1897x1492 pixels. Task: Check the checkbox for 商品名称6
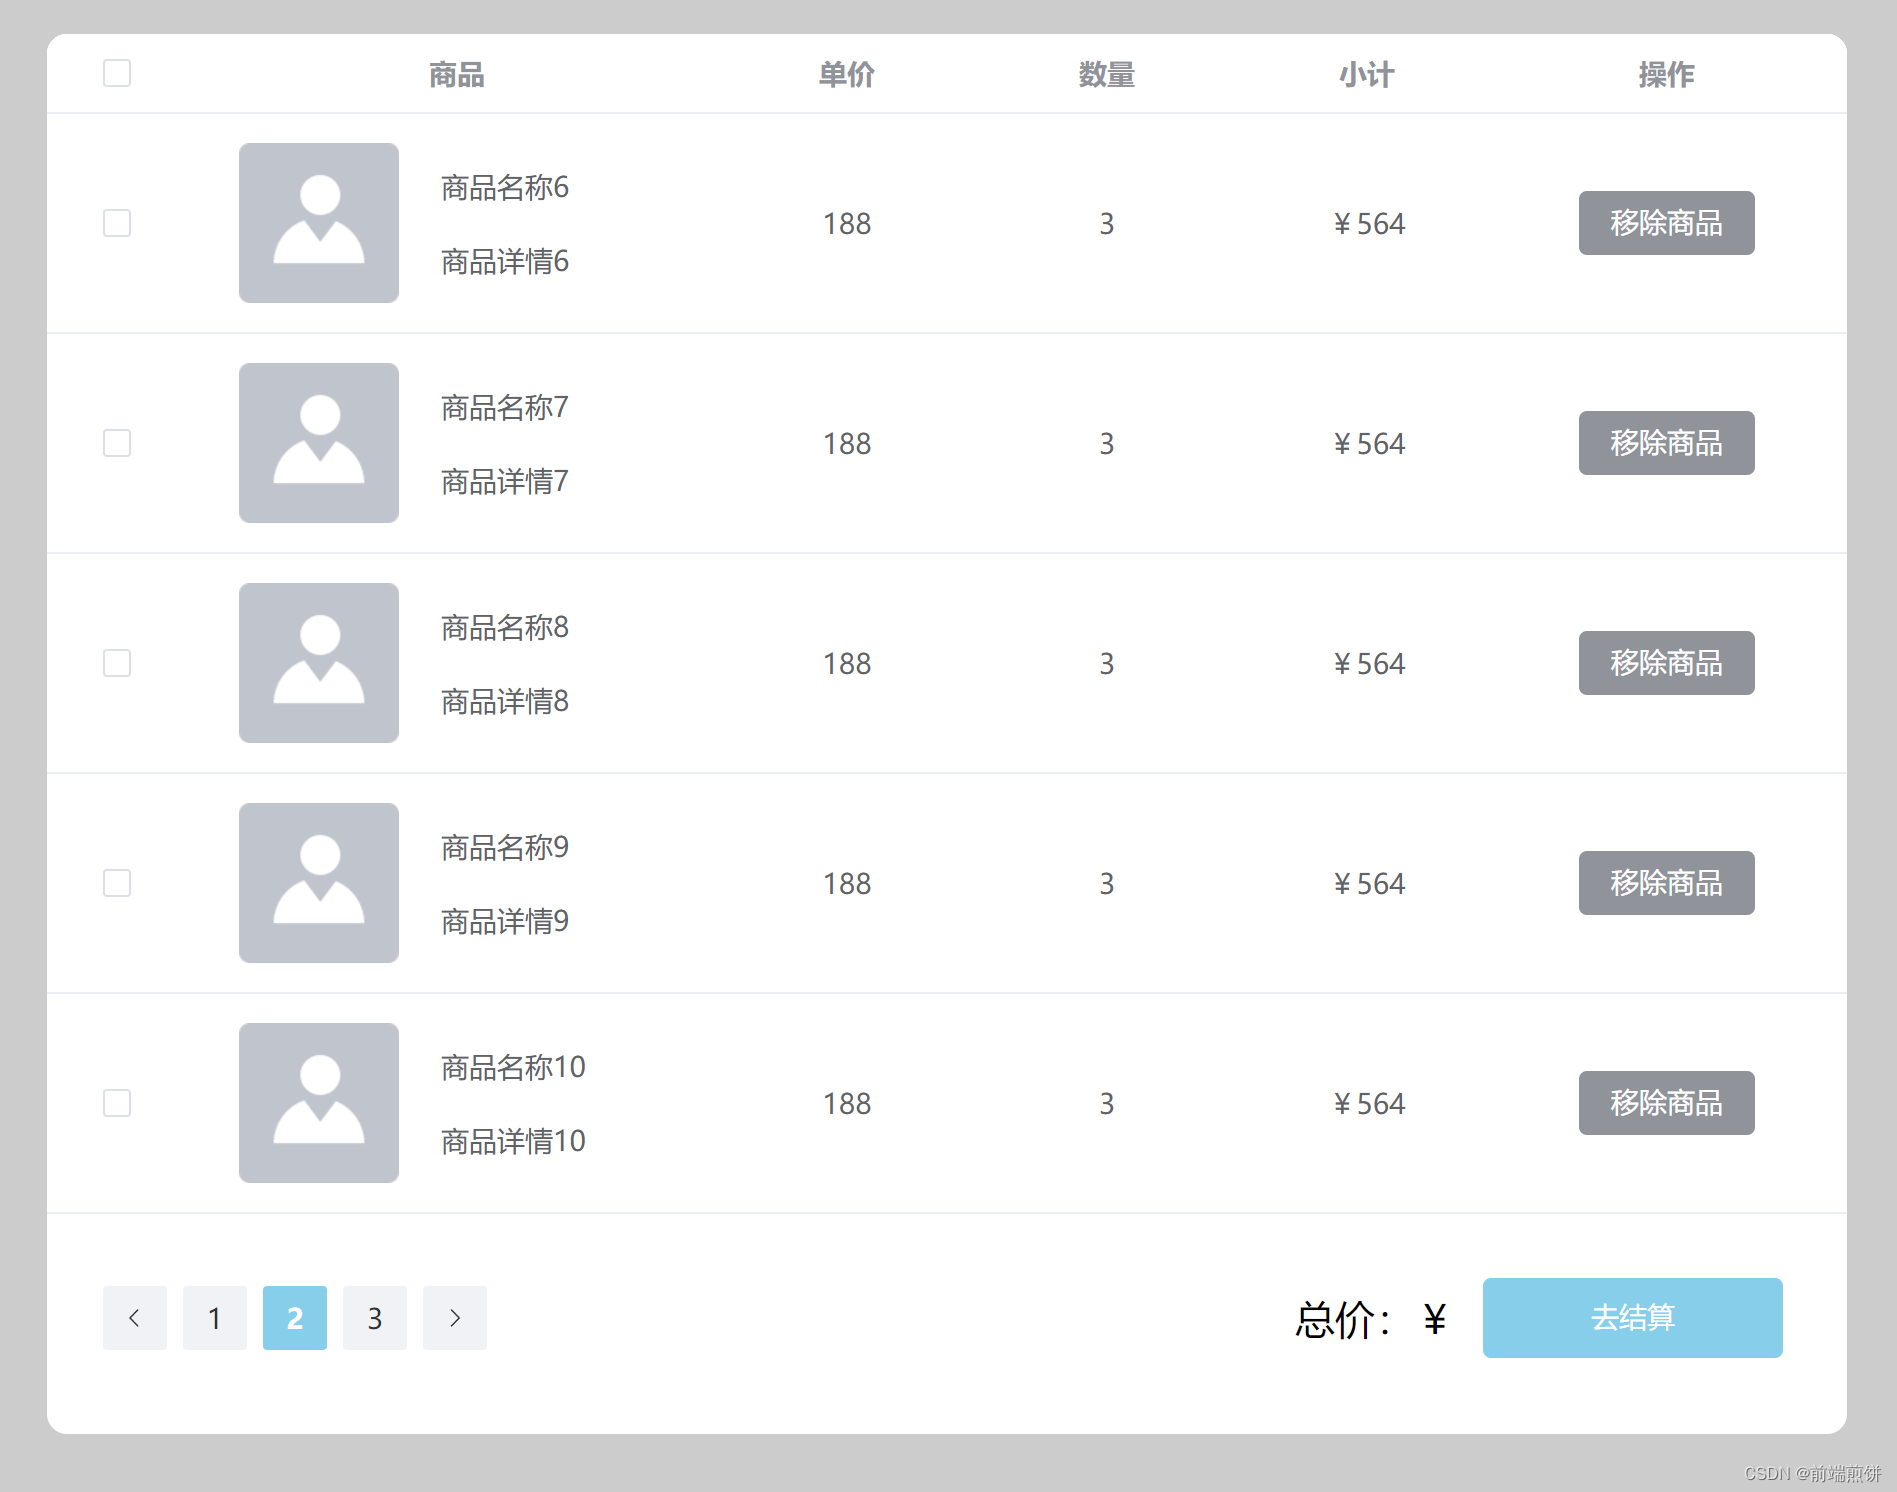click(117, 223)
